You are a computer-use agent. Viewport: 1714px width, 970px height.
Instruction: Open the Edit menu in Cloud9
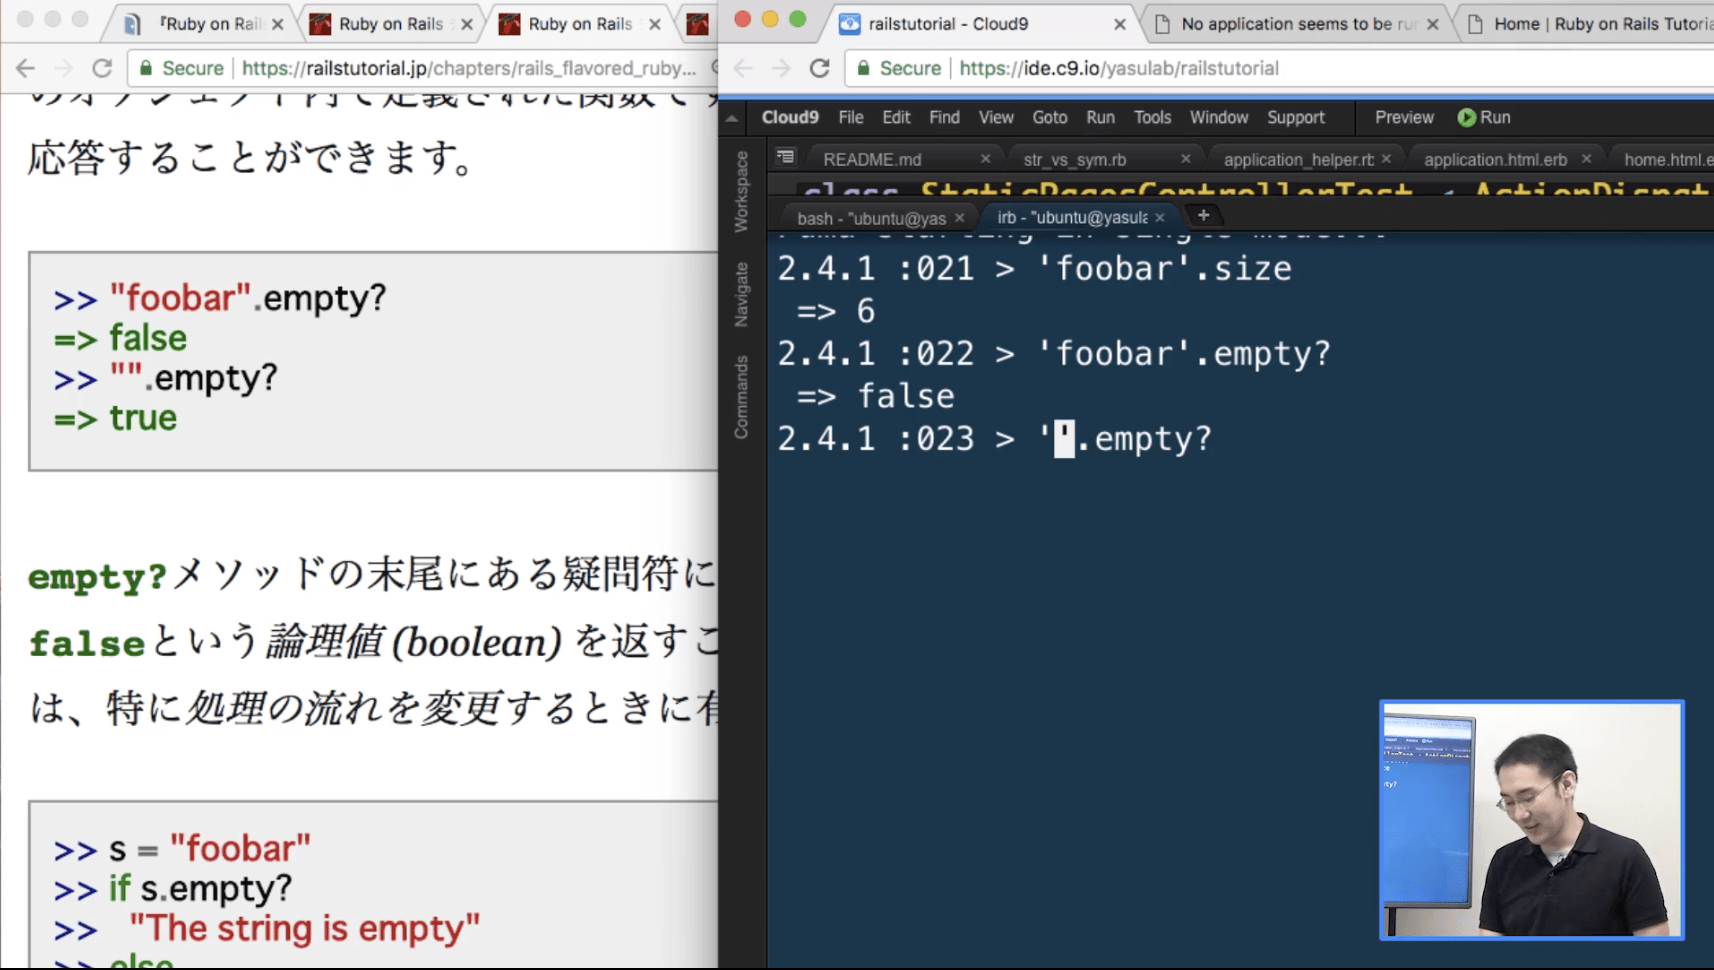click(x=896, y=118)
